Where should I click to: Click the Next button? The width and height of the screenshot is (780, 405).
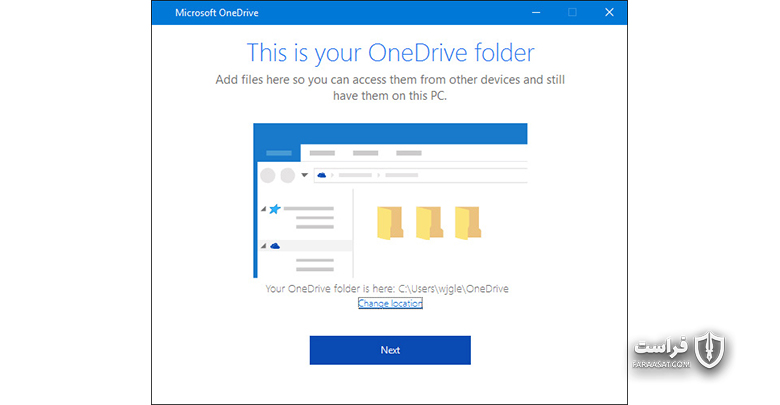click(390, 350)
